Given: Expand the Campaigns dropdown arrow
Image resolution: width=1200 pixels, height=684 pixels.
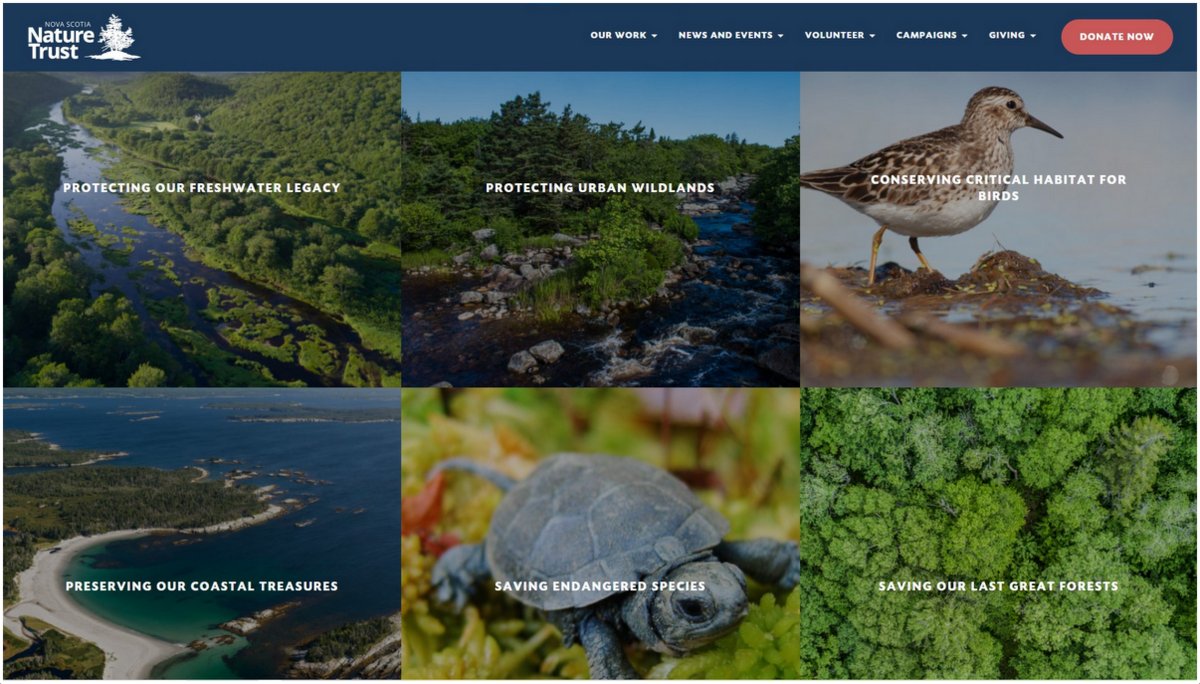Looking at the screenshot, I should coord(964,36).
